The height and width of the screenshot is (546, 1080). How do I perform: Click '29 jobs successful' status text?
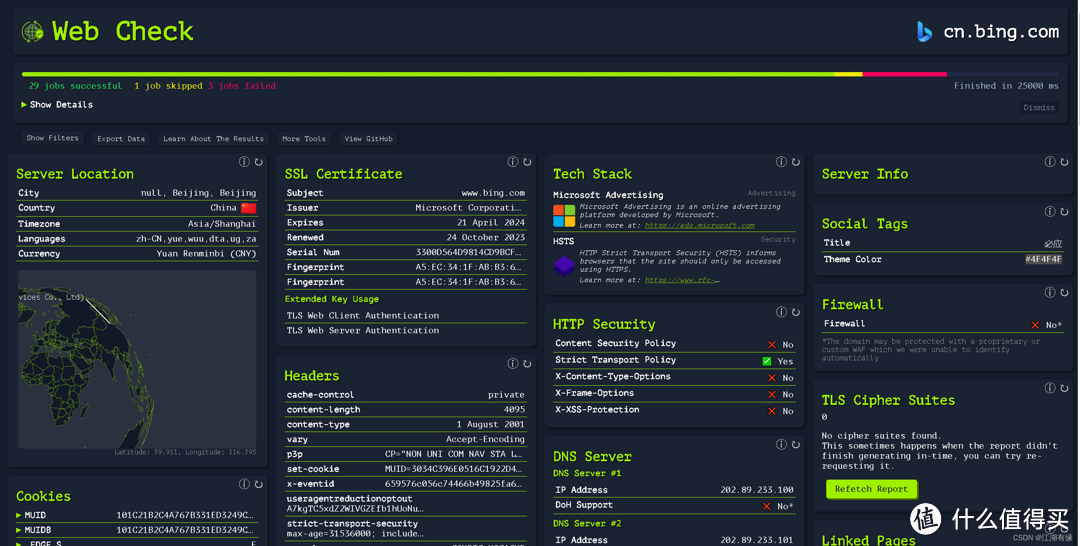pyautogui.click(x=75, y=86)
